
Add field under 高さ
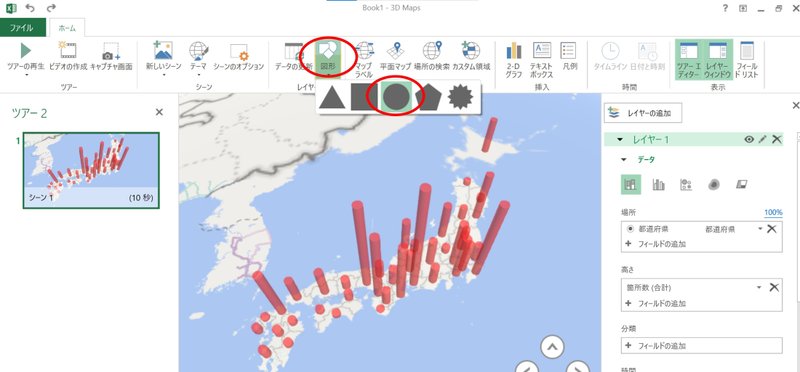[x=657, y=303]
